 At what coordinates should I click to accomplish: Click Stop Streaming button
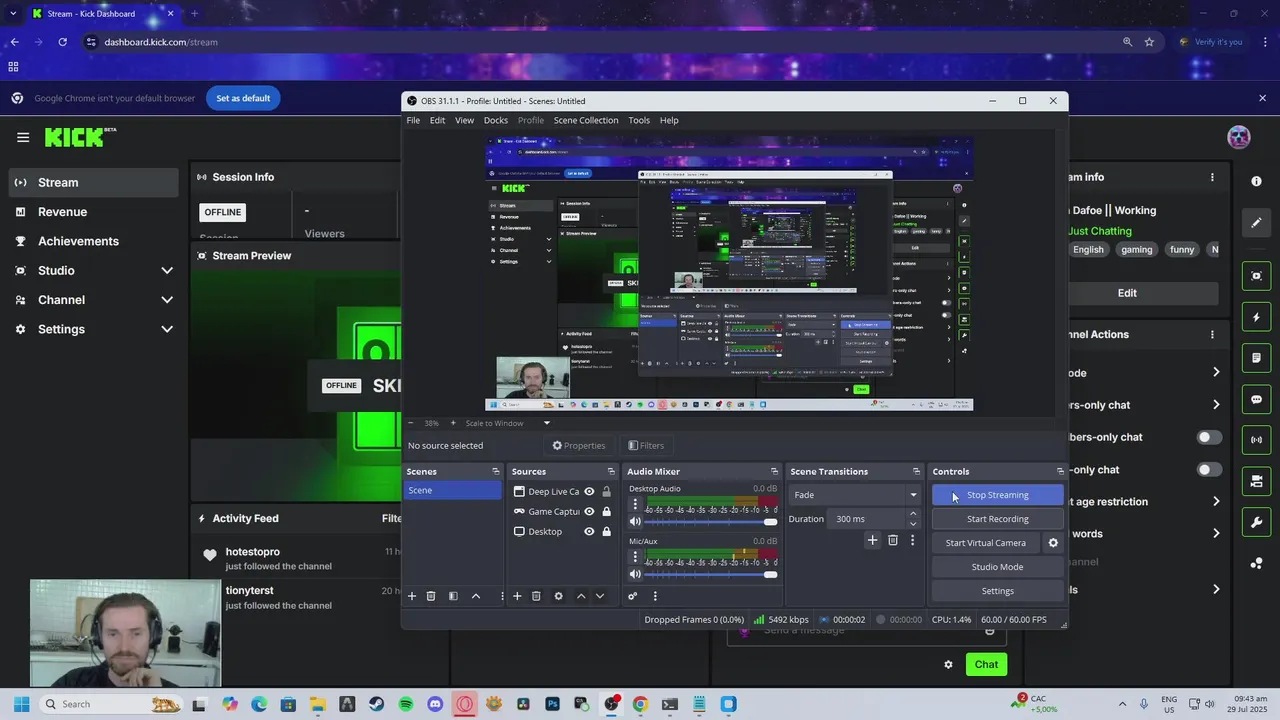(997, 495)
